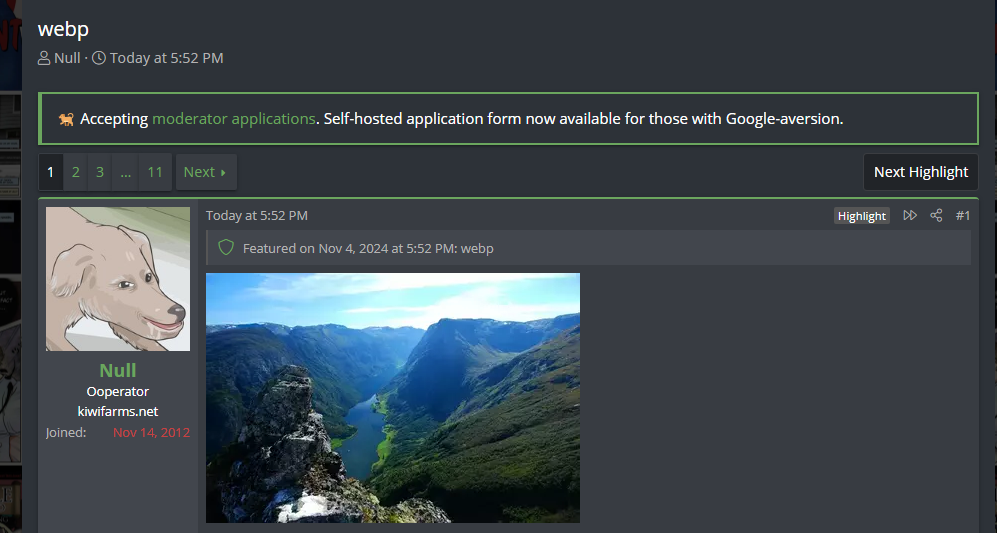The width and height of the screenshot is (997, 533).
Task: Click the fast-forward icon beside Highlight
Action: [x=910, y=215]
